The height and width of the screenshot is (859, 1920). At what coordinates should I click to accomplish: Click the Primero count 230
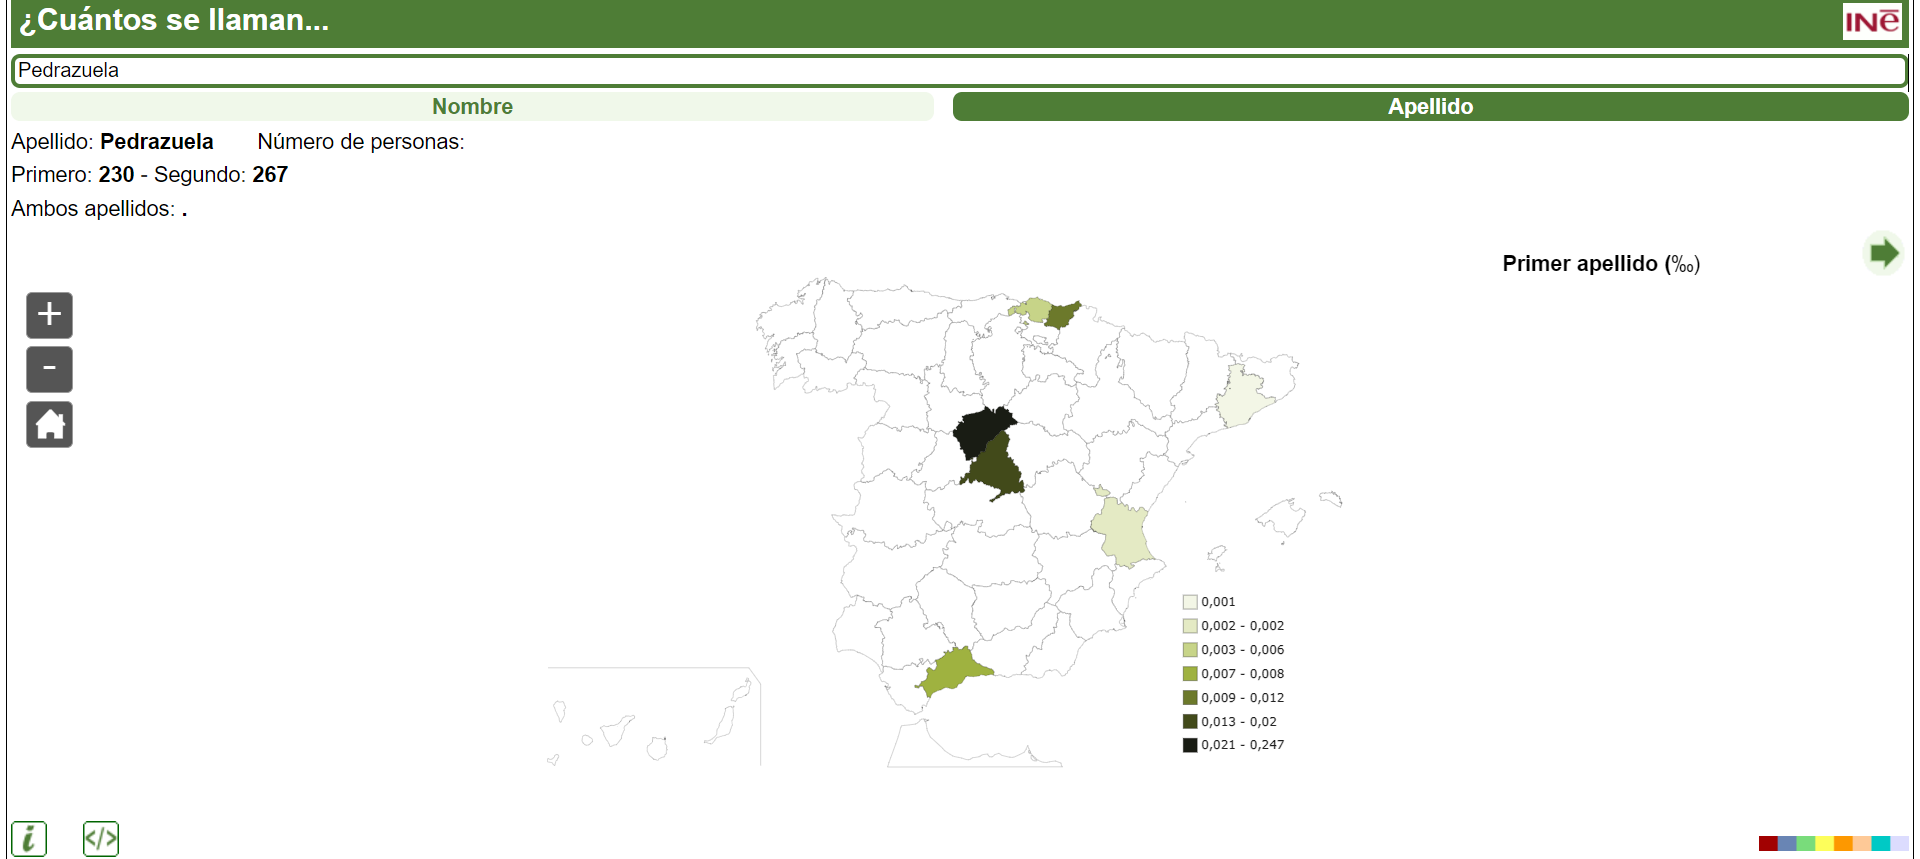click(x=116, y=175)
